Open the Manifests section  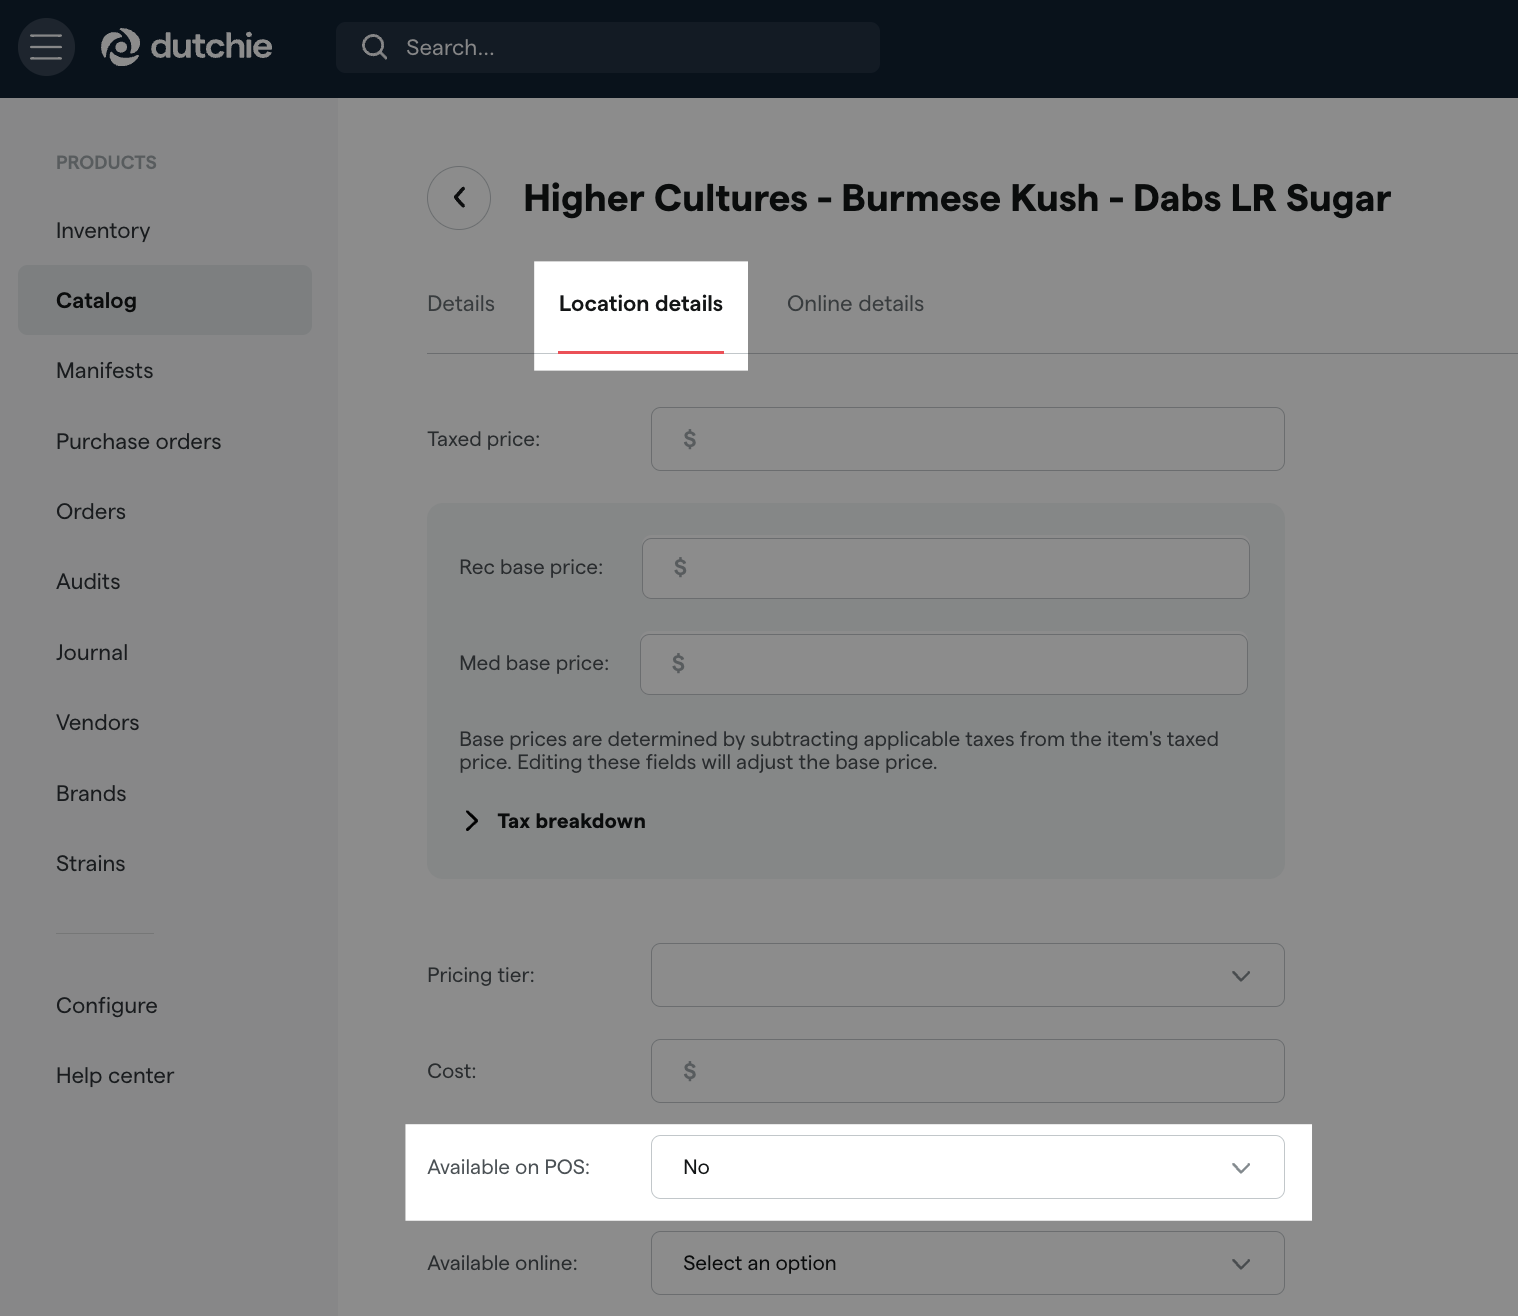[104, 371]
